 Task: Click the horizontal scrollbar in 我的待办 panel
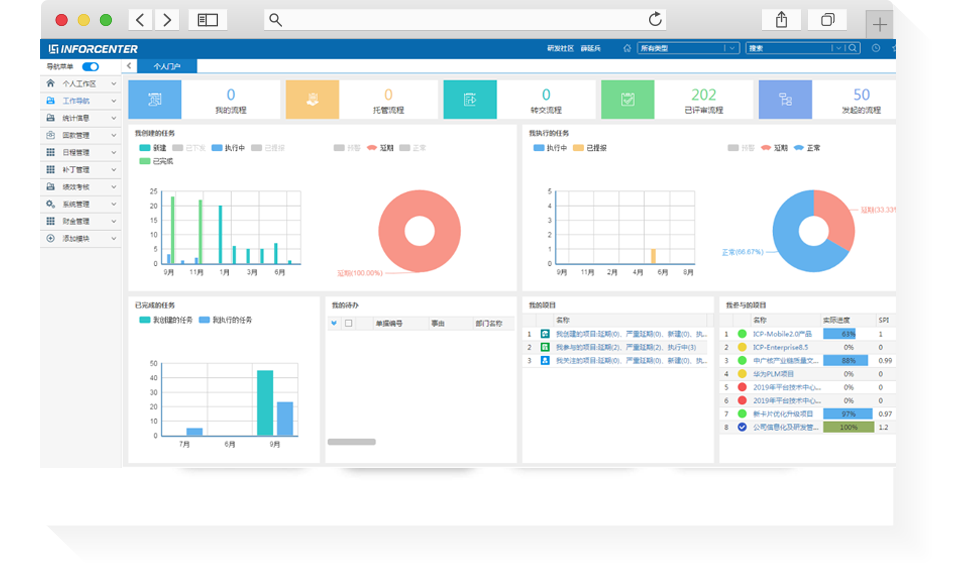point(352,441)
